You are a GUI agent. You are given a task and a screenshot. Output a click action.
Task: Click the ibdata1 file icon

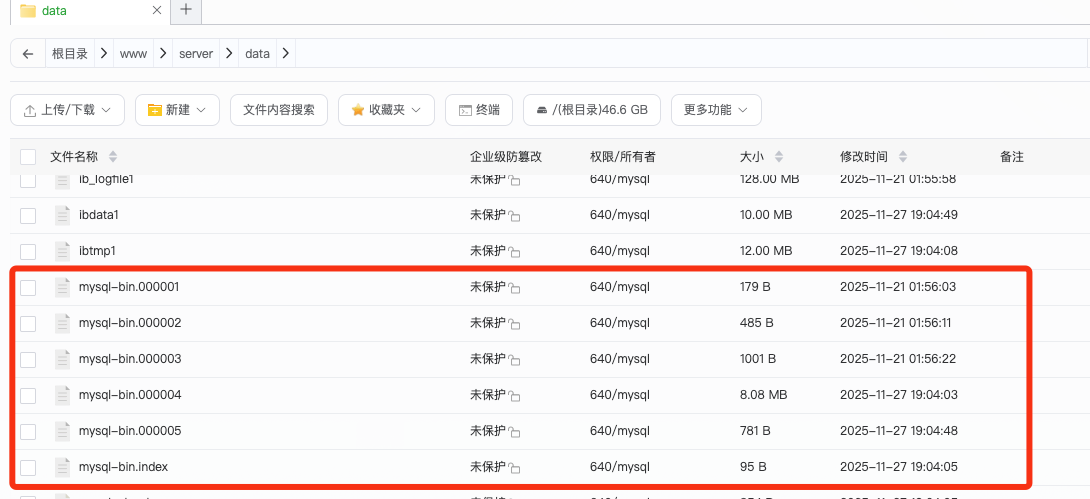pos(63,215)
